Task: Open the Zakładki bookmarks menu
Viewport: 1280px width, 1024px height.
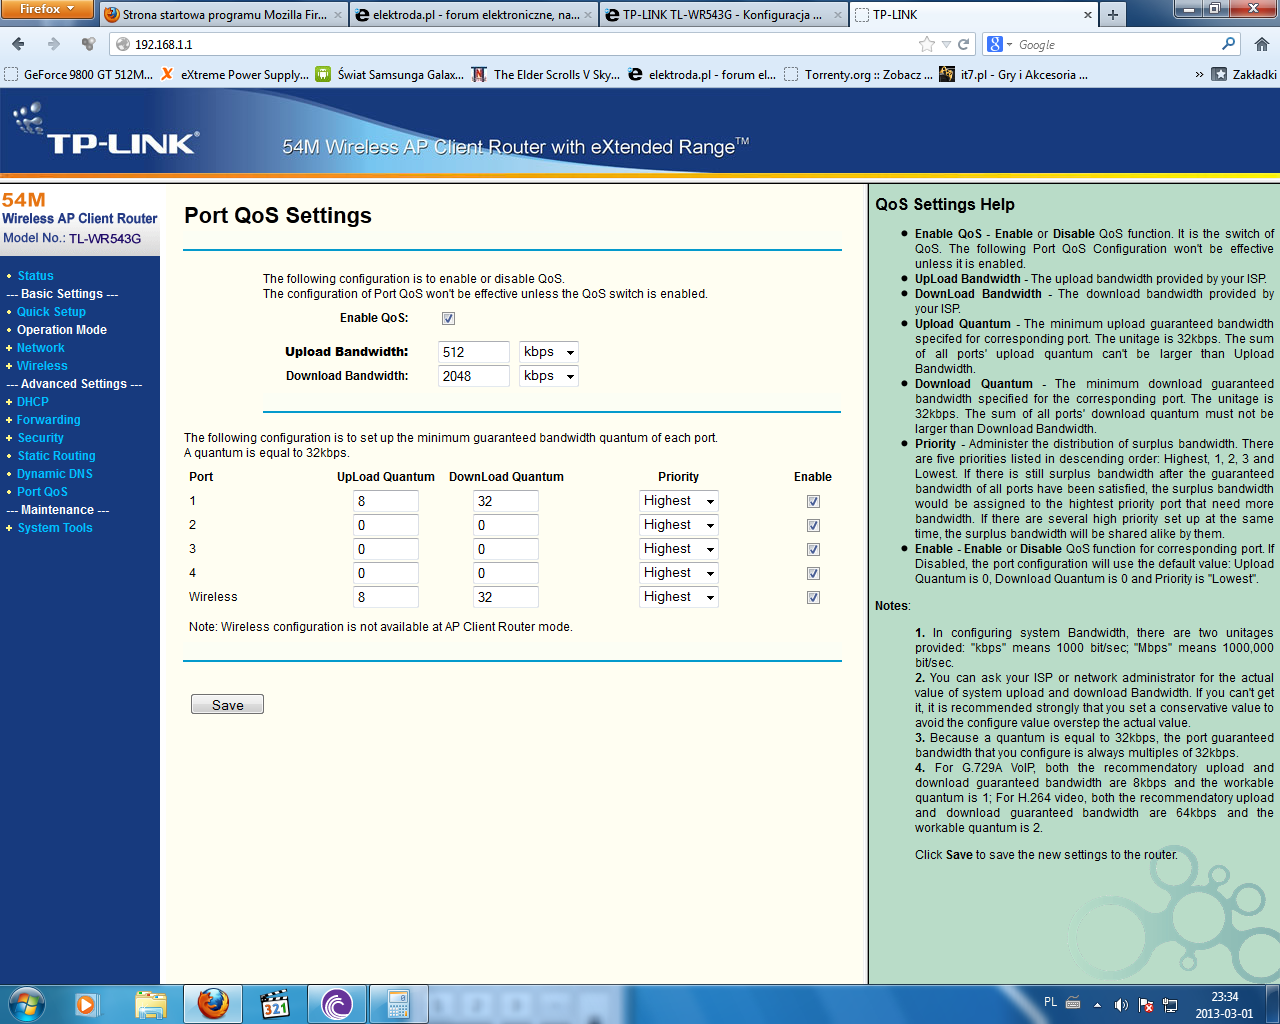Action: tap(1244, 74)
